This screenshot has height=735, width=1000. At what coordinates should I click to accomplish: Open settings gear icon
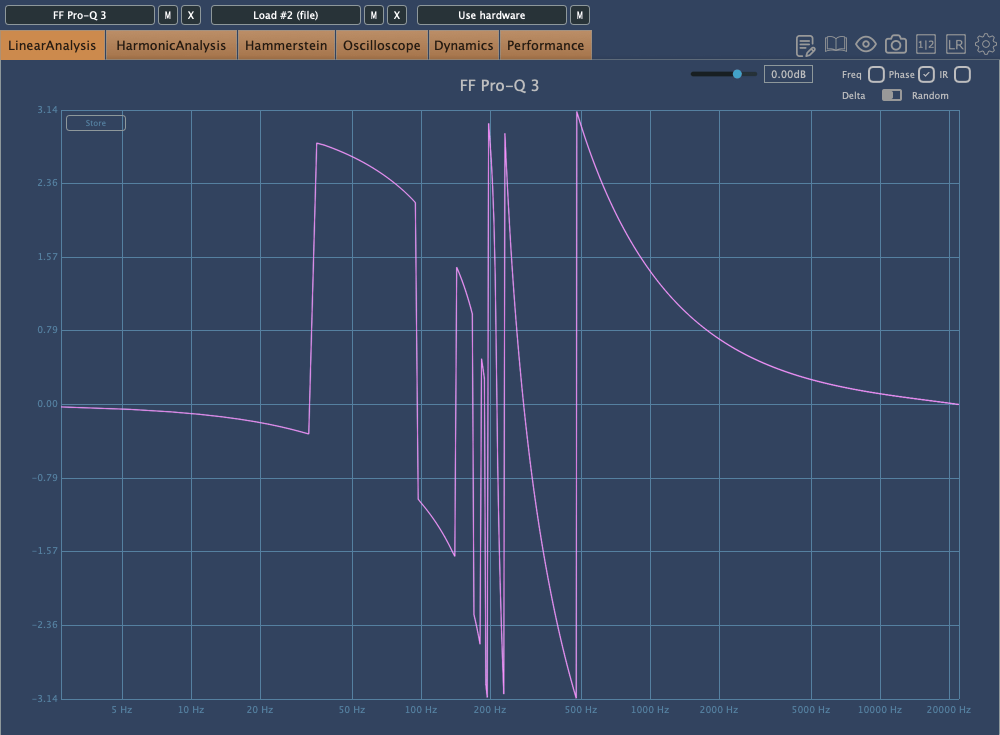pyautogui.click(x=986, y=45)
